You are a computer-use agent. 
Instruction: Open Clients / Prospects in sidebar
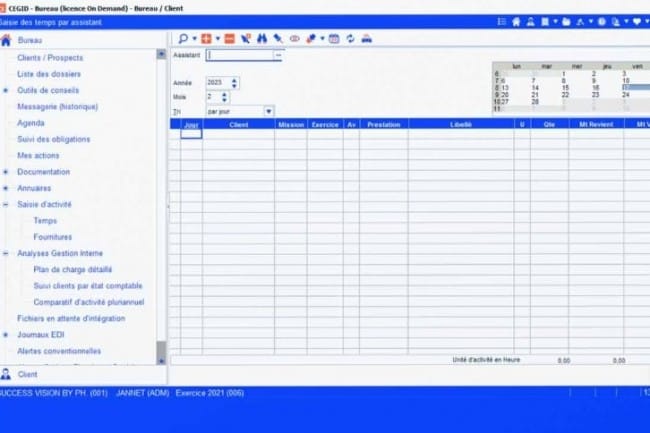coord(50,58)
